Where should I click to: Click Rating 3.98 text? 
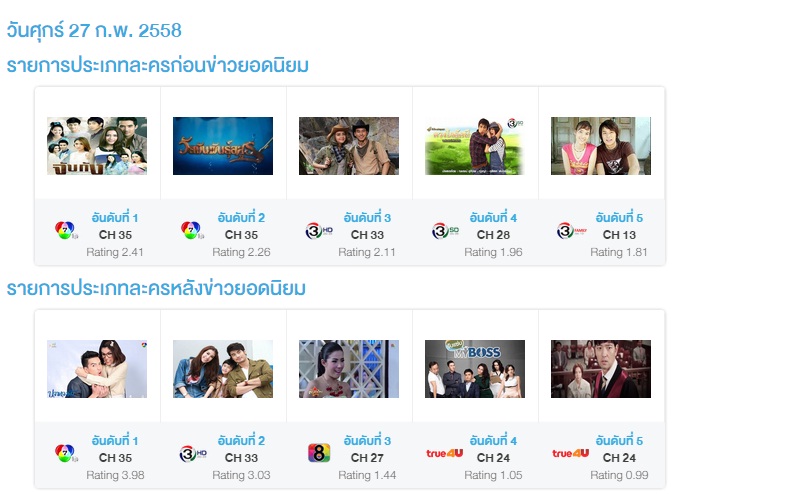pos(115,475)
